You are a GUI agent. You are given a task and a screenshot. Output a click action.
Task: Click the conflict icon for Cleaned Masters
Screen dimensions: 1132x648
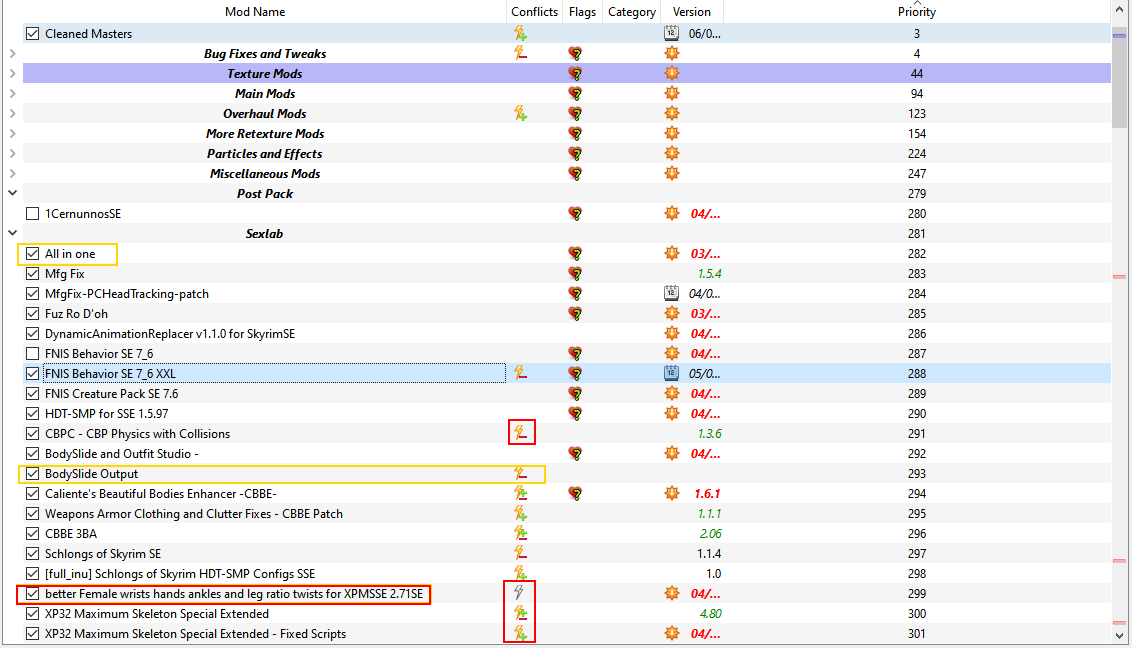[x=520, y=33]
